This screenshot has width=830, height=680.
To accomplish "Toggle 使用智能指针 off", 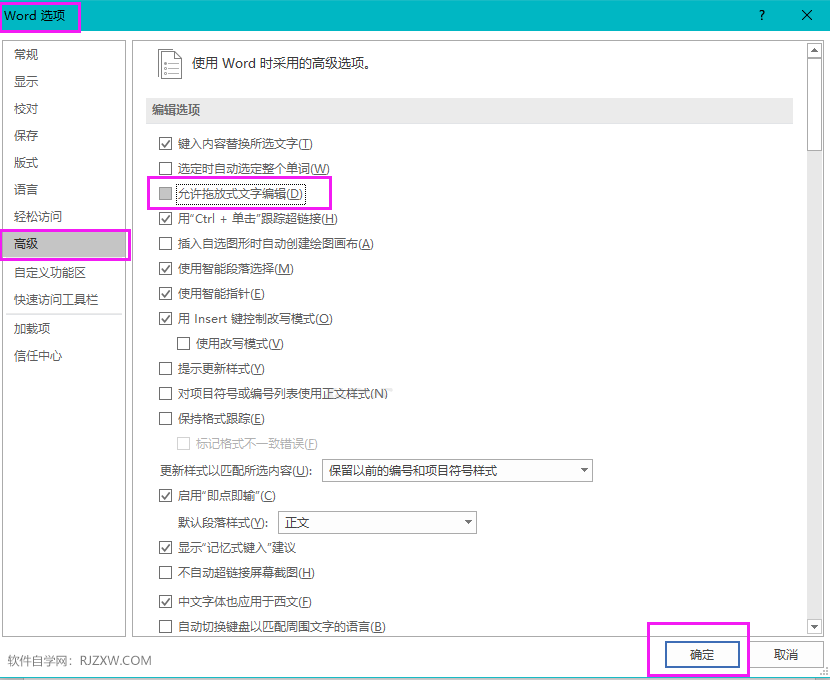I will 165,293.
